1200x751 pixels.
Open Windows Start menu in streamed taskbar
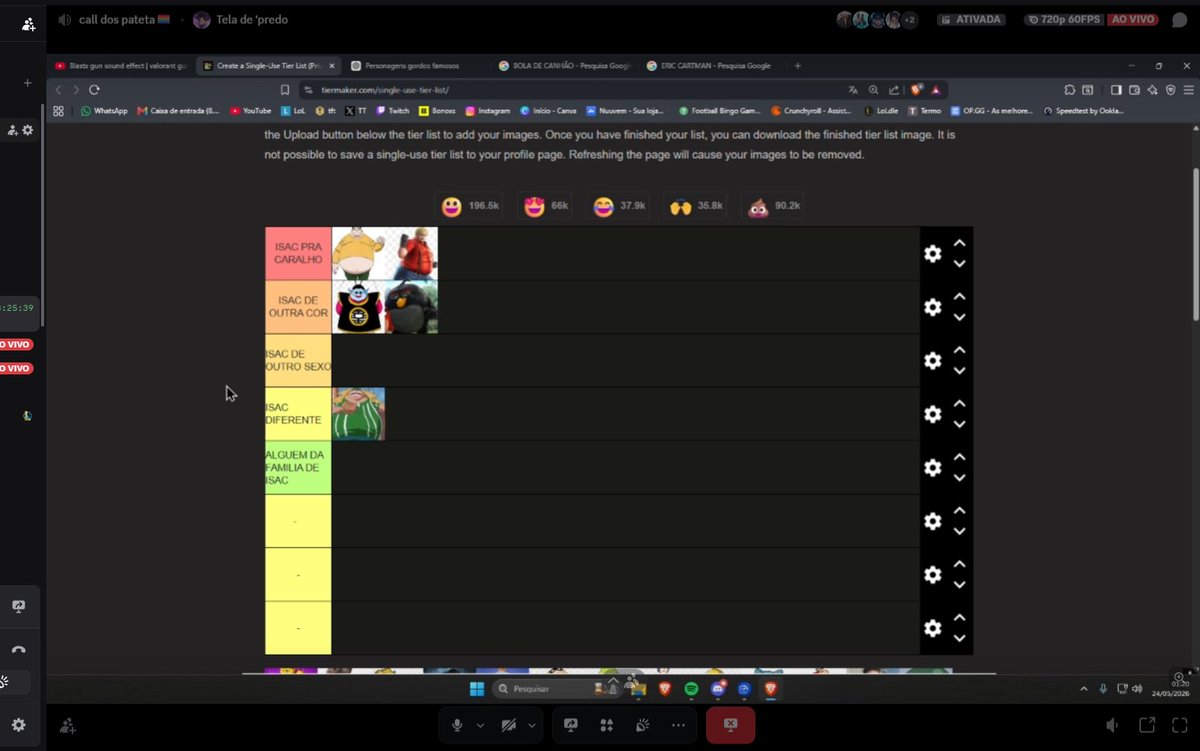(x=477, y=689)
